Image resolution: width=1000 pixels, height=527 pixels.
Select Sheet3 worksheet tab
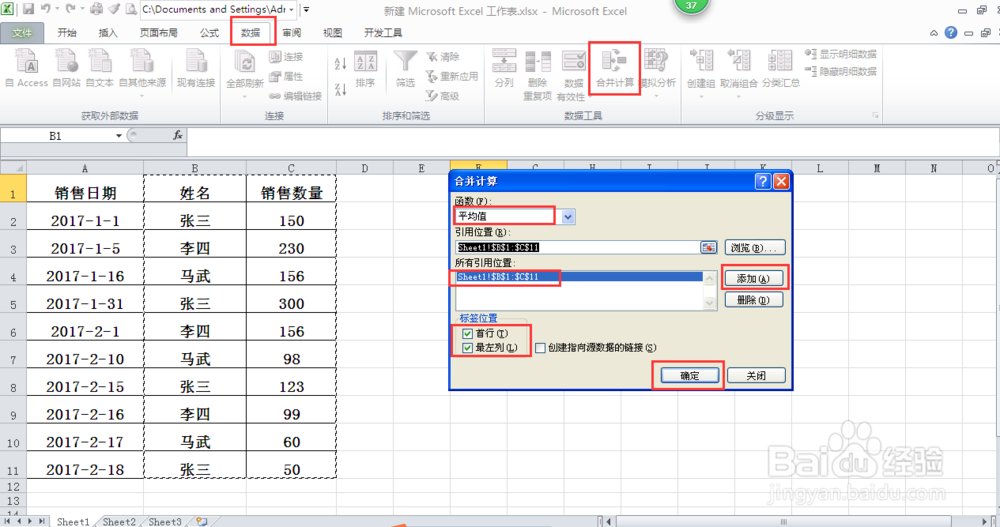point(165,521)
